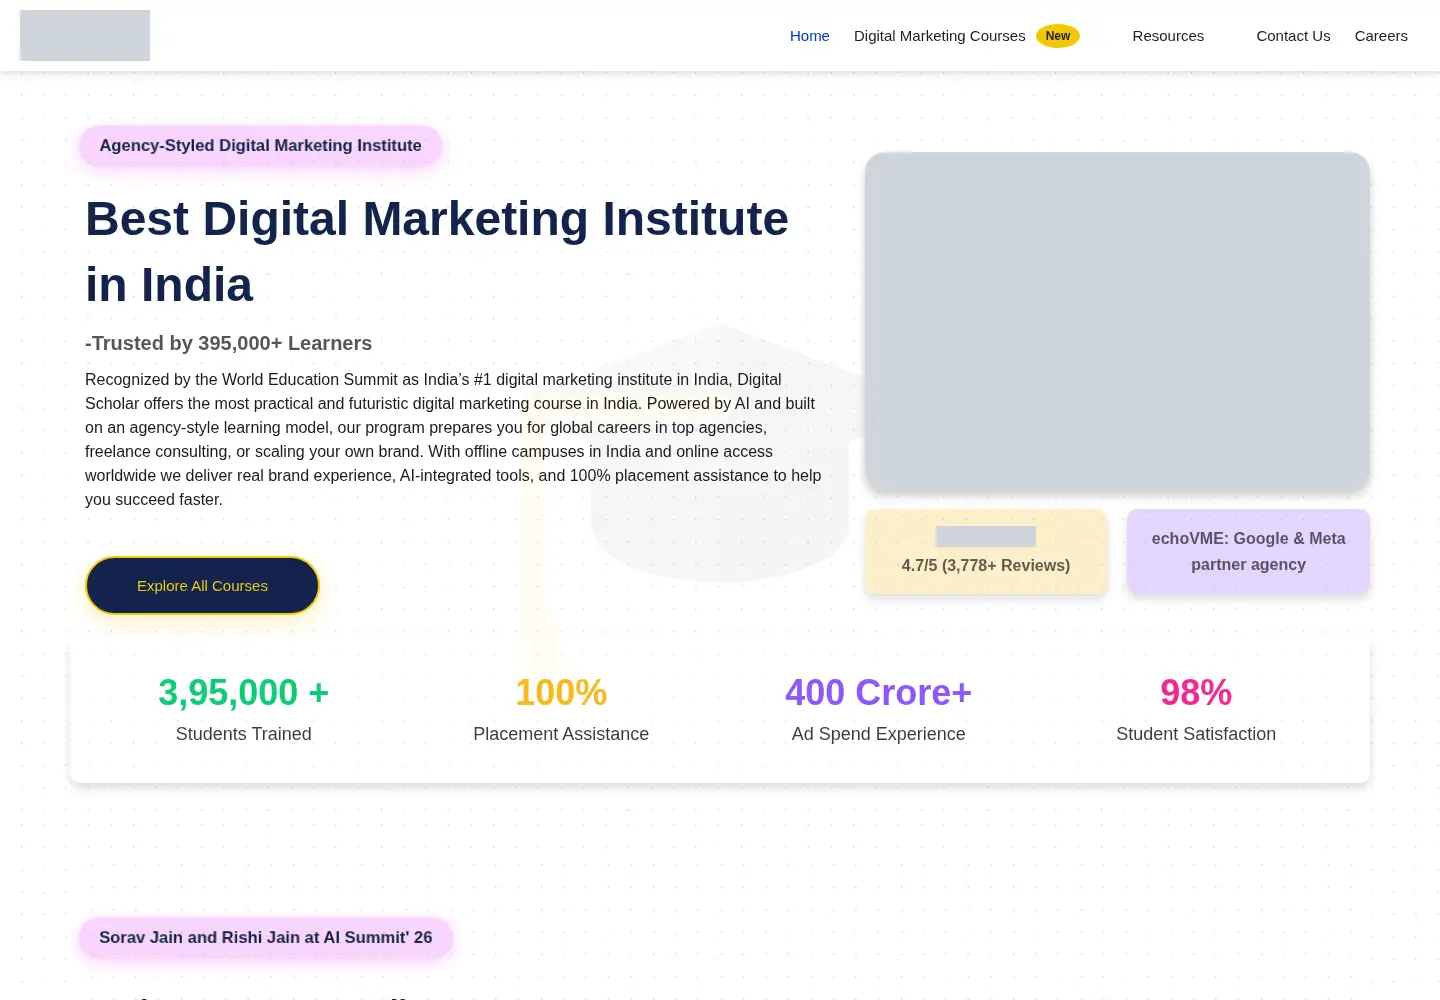Click the large hero image placeholder
Screen dimensions: 1440x1000
pyautogui.click(x=1117, y=322)
